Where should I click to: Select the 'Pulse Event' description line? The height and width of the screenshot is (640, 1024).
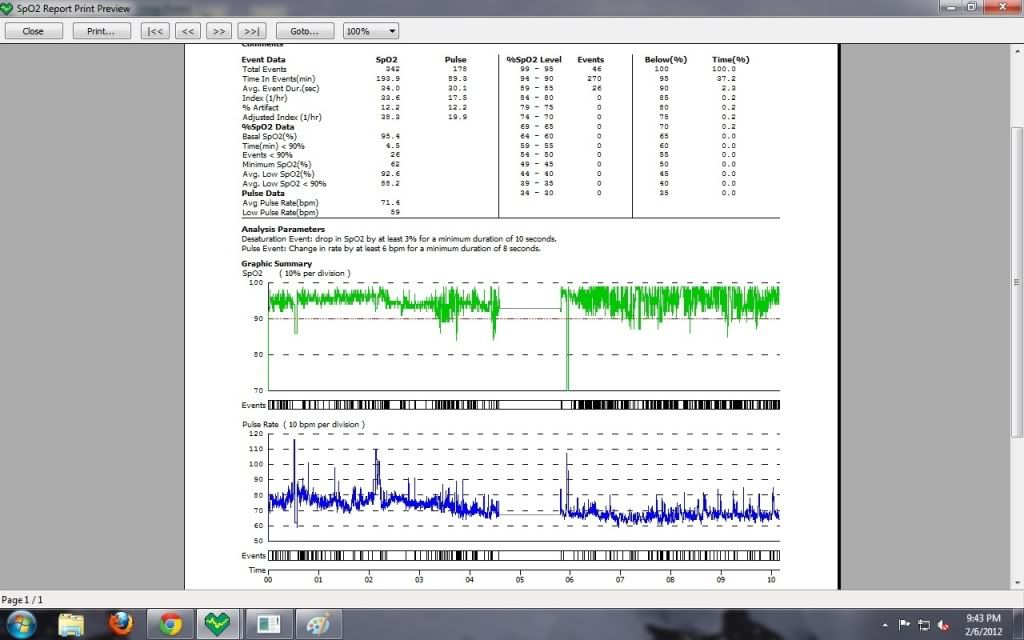tap(391, 248)
